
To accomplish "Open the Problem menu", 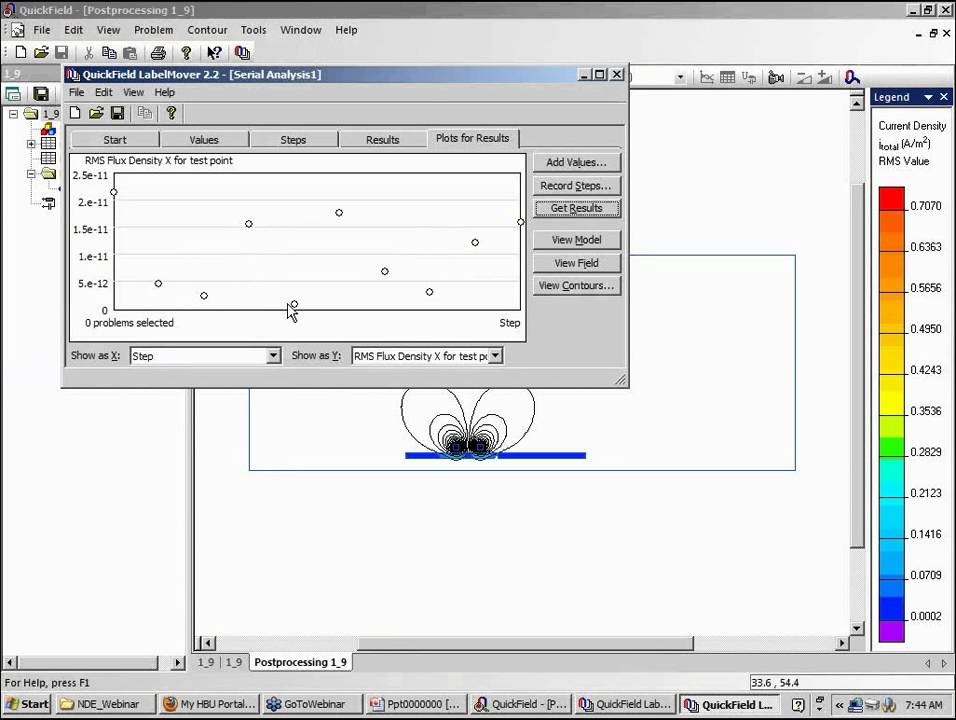I will [154, 30].
